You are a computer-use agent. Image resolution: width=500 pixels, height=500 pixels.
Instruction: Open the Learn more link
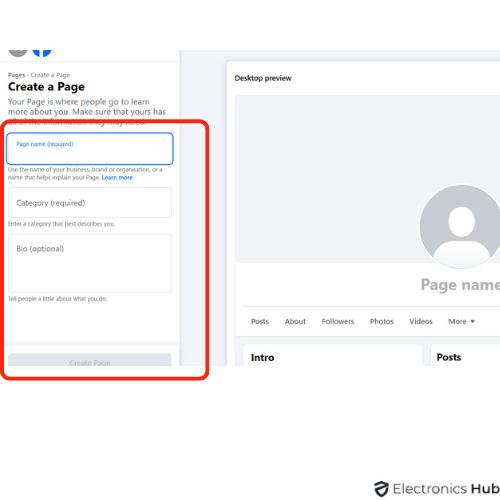(x=117, y=178)
